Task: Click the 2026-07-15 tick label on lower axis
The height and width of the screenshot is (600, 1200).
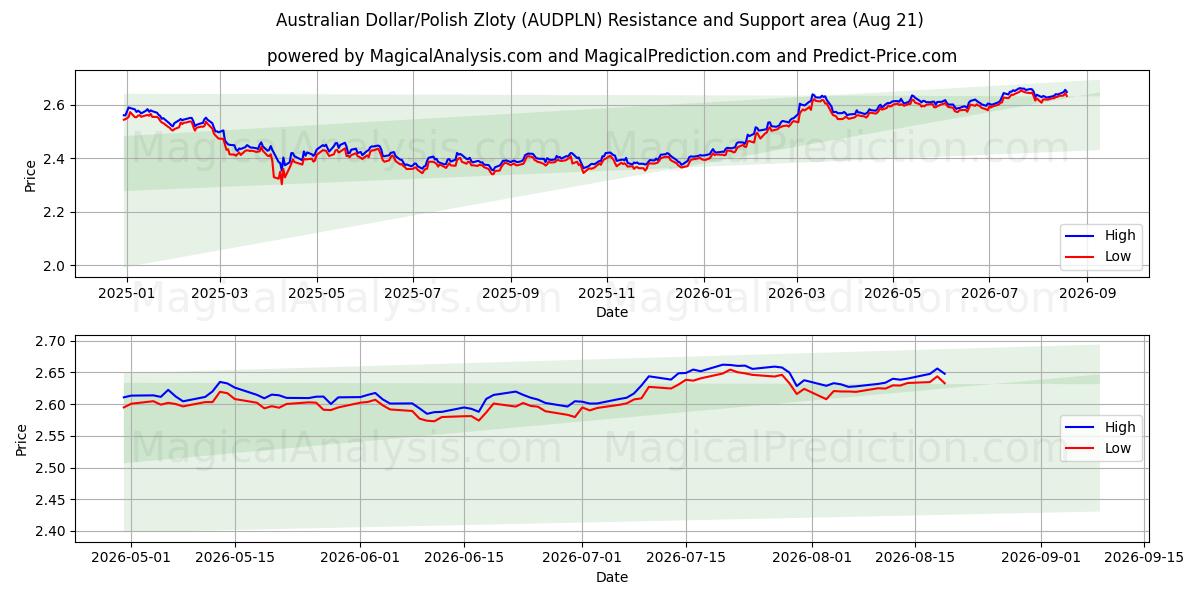Action: click(x=687, y=559)
